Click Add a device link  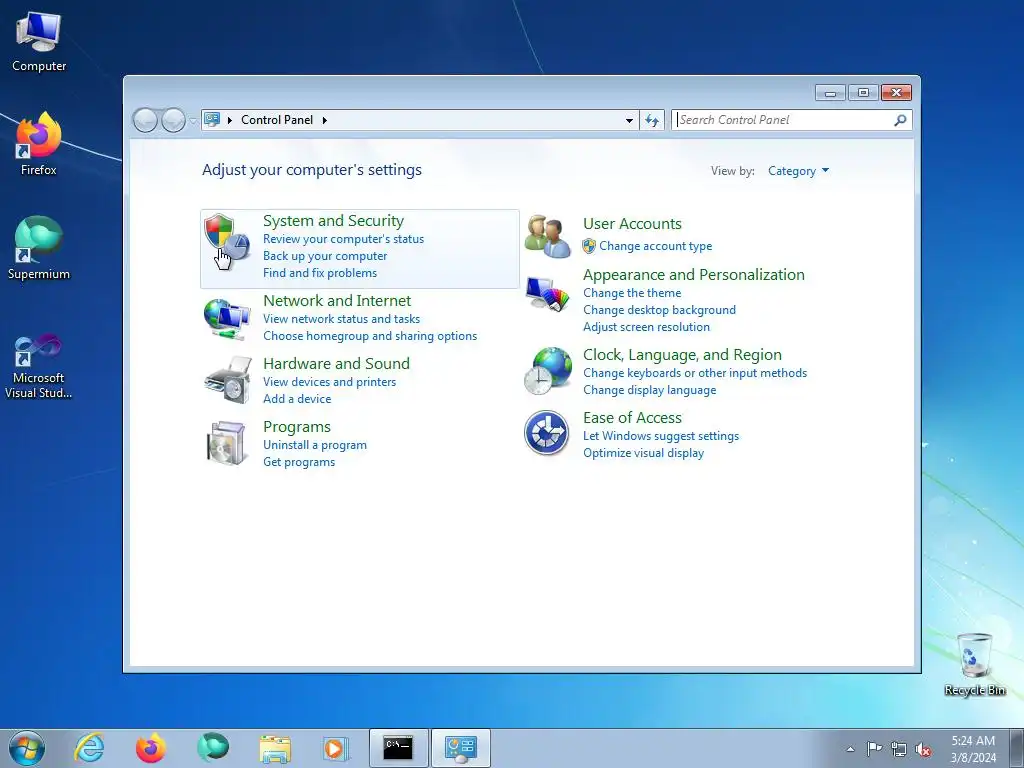[x=296, y=398]
